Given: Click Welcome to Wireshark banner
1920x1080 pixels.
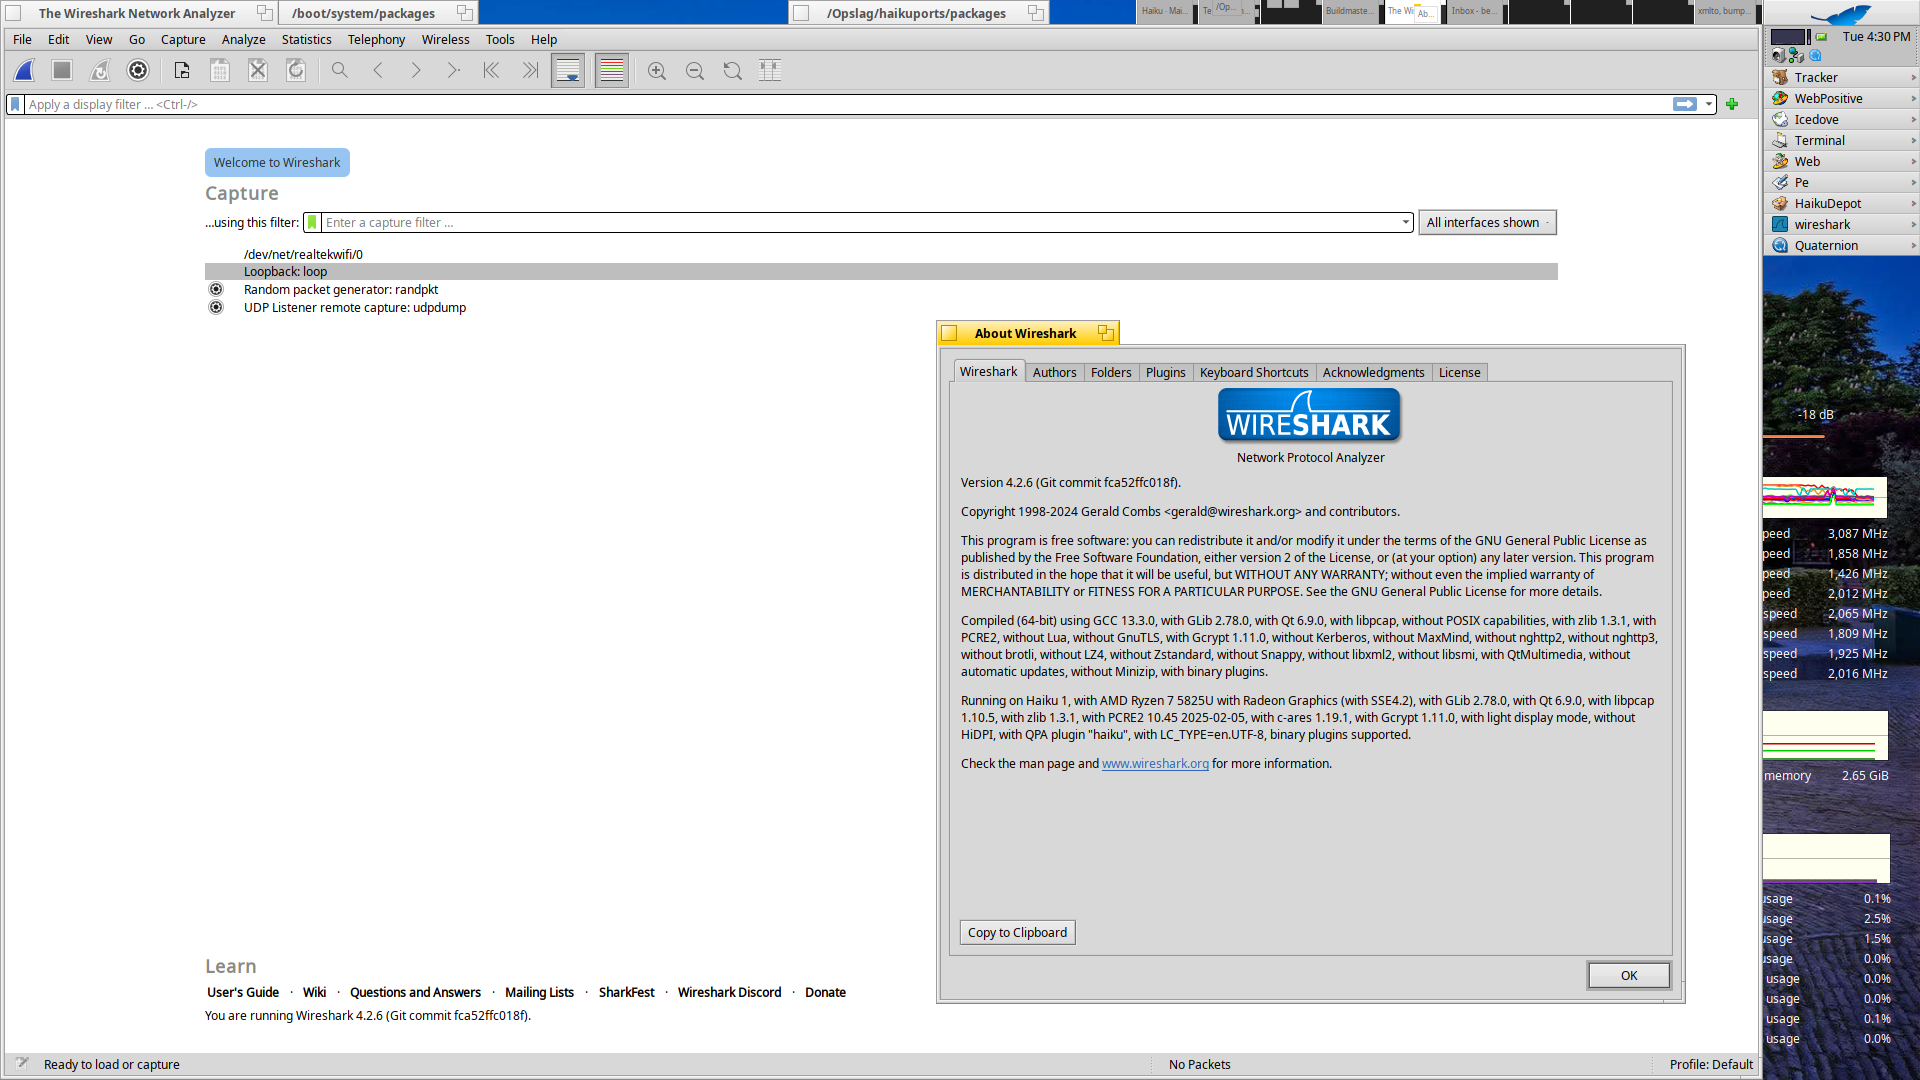Looking at the screenshot, I should (277, 162).
